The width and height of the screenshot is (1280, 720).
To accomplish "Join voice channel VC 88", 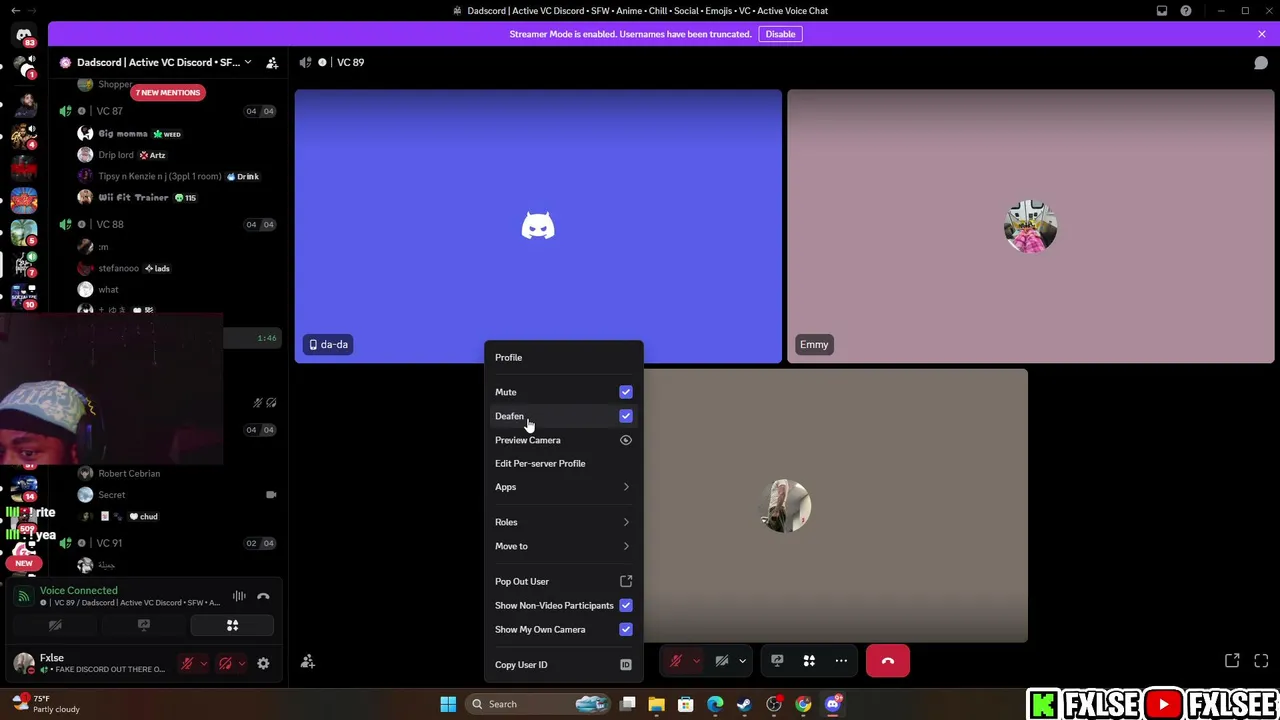I will [166, 224].
